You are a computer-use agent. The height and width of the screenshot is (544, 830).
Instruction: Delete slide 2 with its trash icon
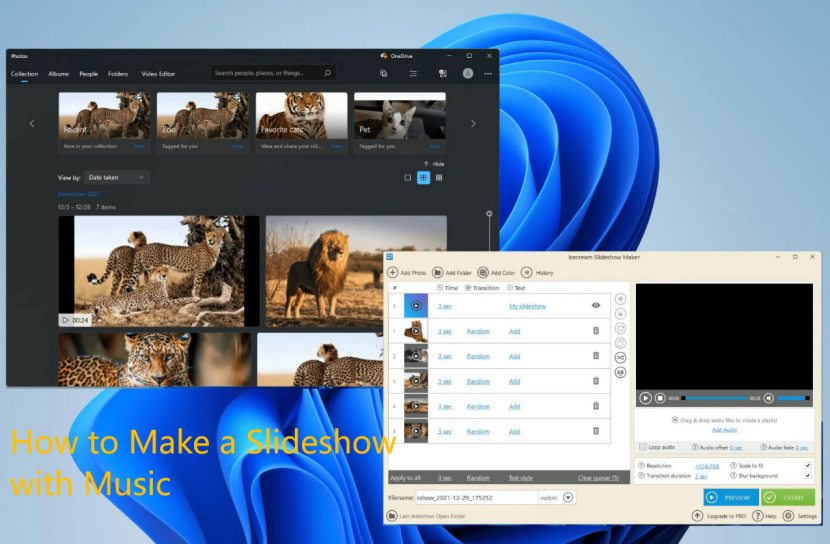pos(596,356)
